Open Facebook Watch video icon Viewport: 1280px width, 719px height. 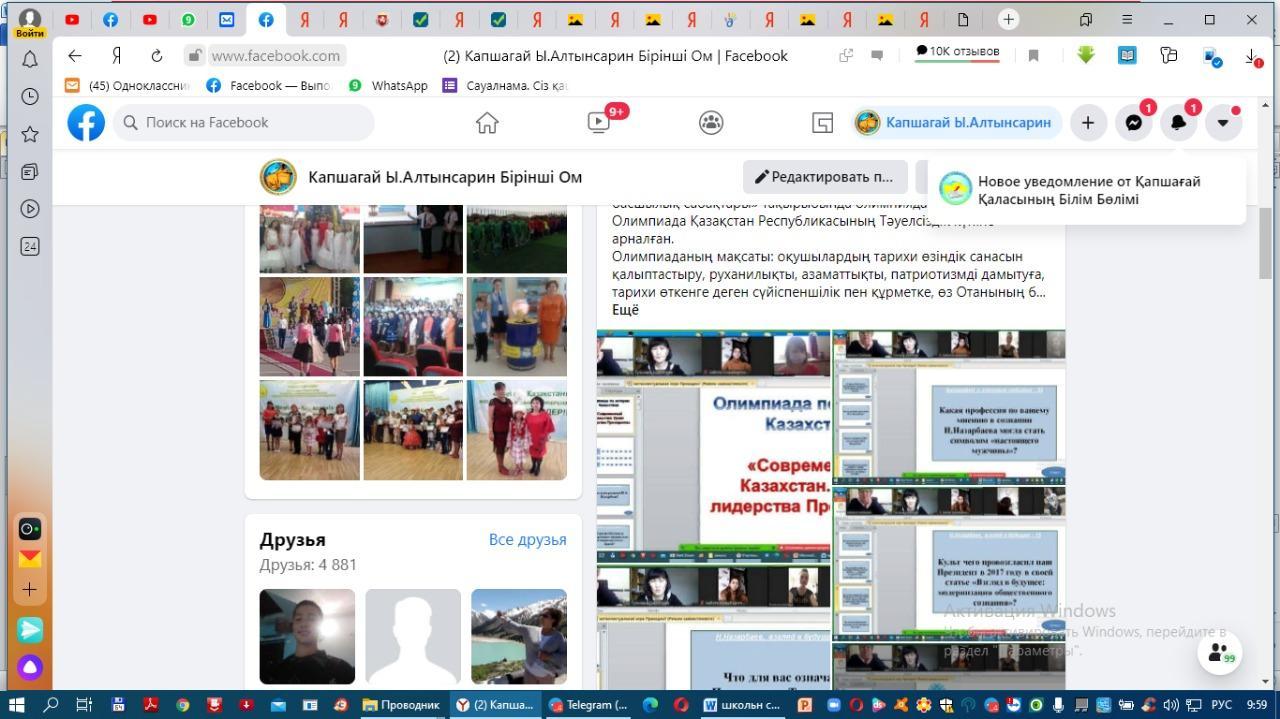click(599, 122)
